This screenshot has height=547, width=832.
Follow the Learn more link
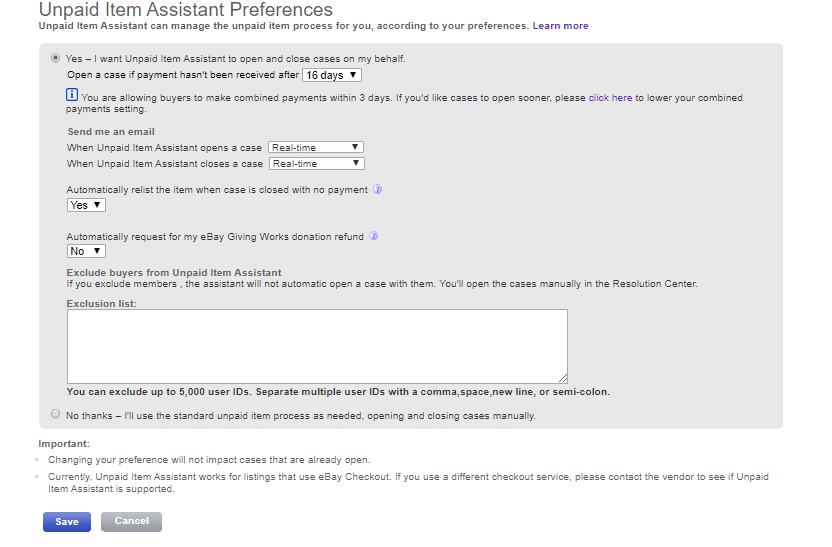pos(560,26)
